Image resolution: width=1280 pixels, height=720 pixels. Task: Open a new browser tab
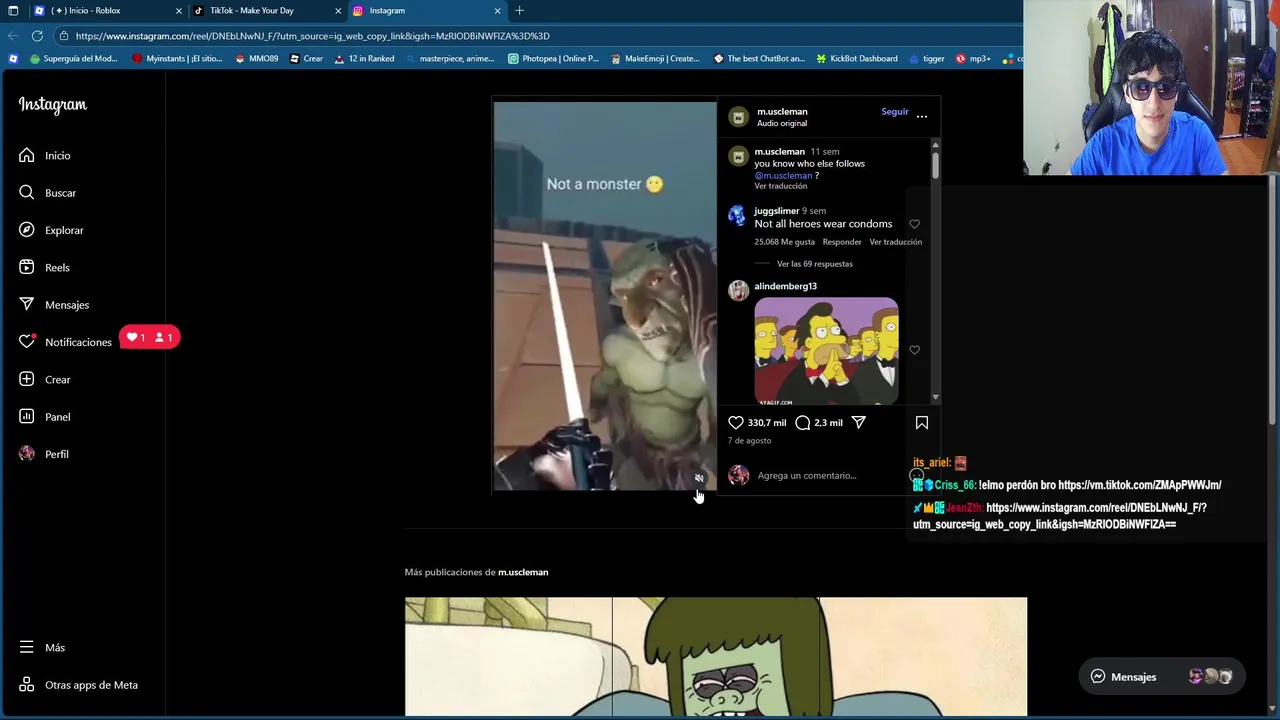[519, 11]
